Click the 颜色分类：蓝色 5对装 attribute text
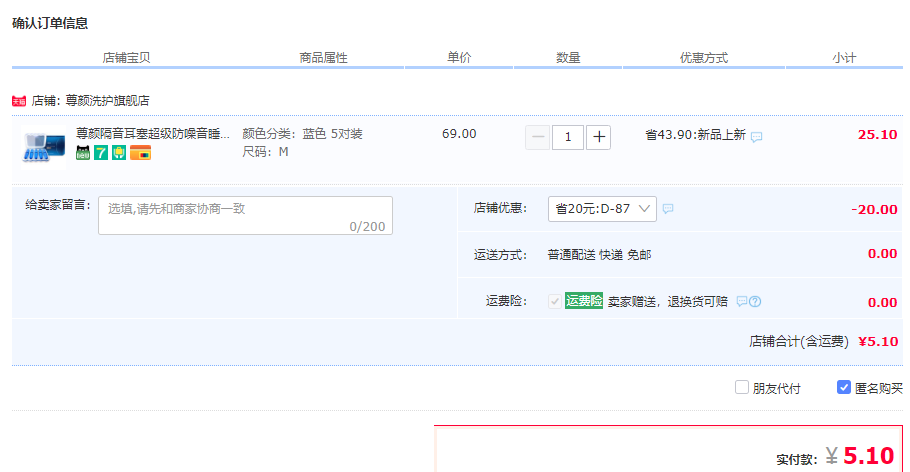910x472 pixels. [x=302, y=134]
